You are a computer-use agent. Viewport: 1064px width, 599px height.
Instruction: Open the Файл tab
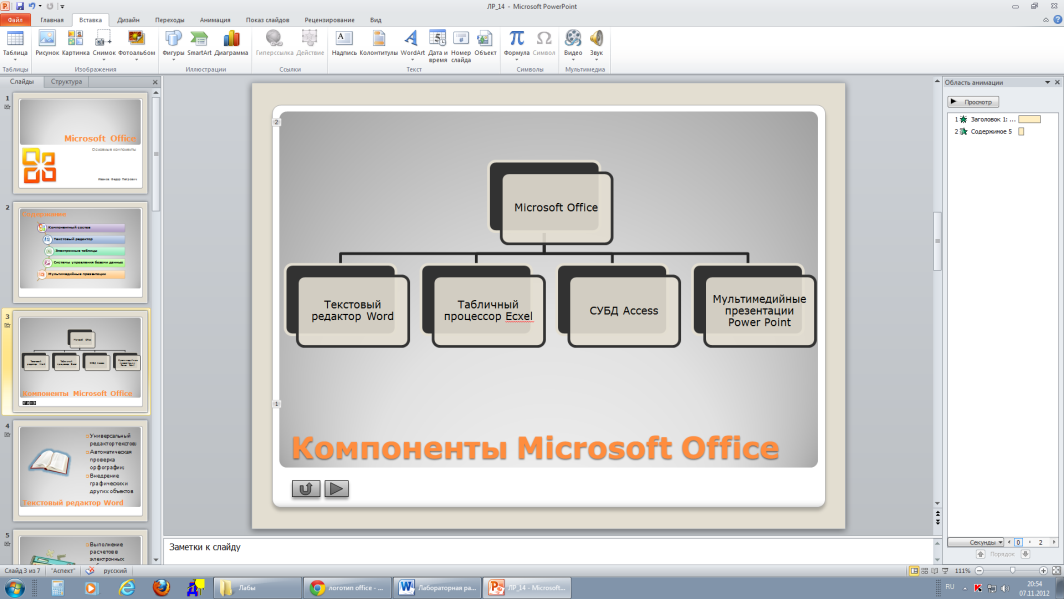coord(15,20)
